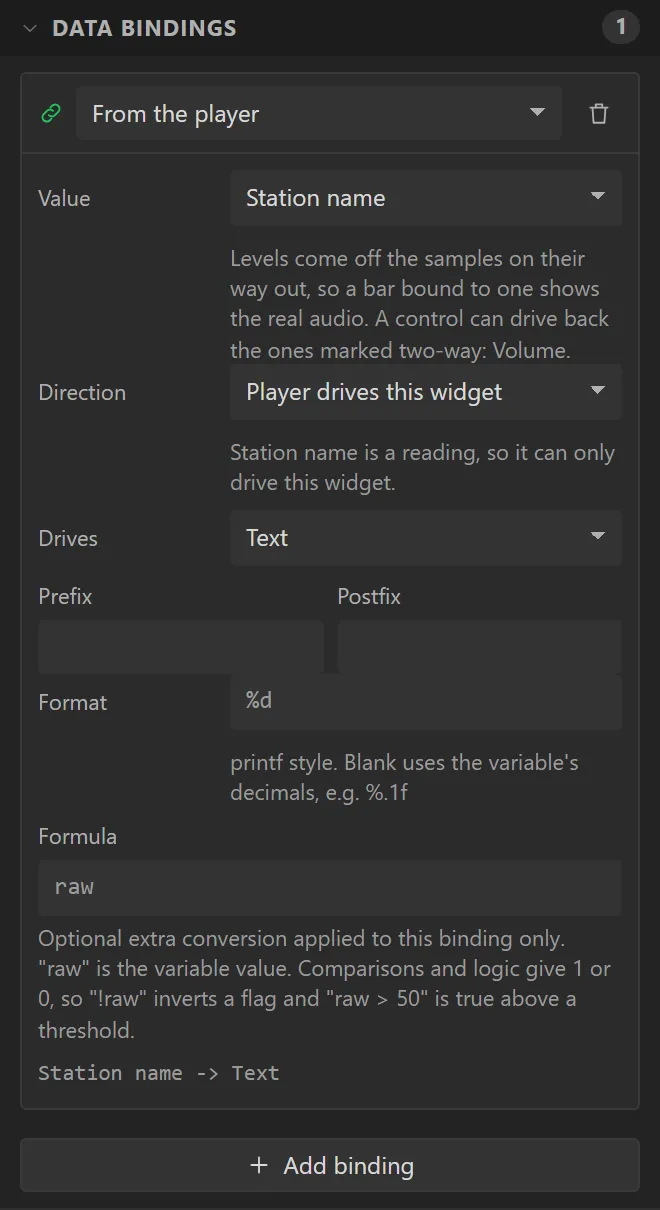Click the Add binding button
660x1210 pixels.
coord(330,1165)
